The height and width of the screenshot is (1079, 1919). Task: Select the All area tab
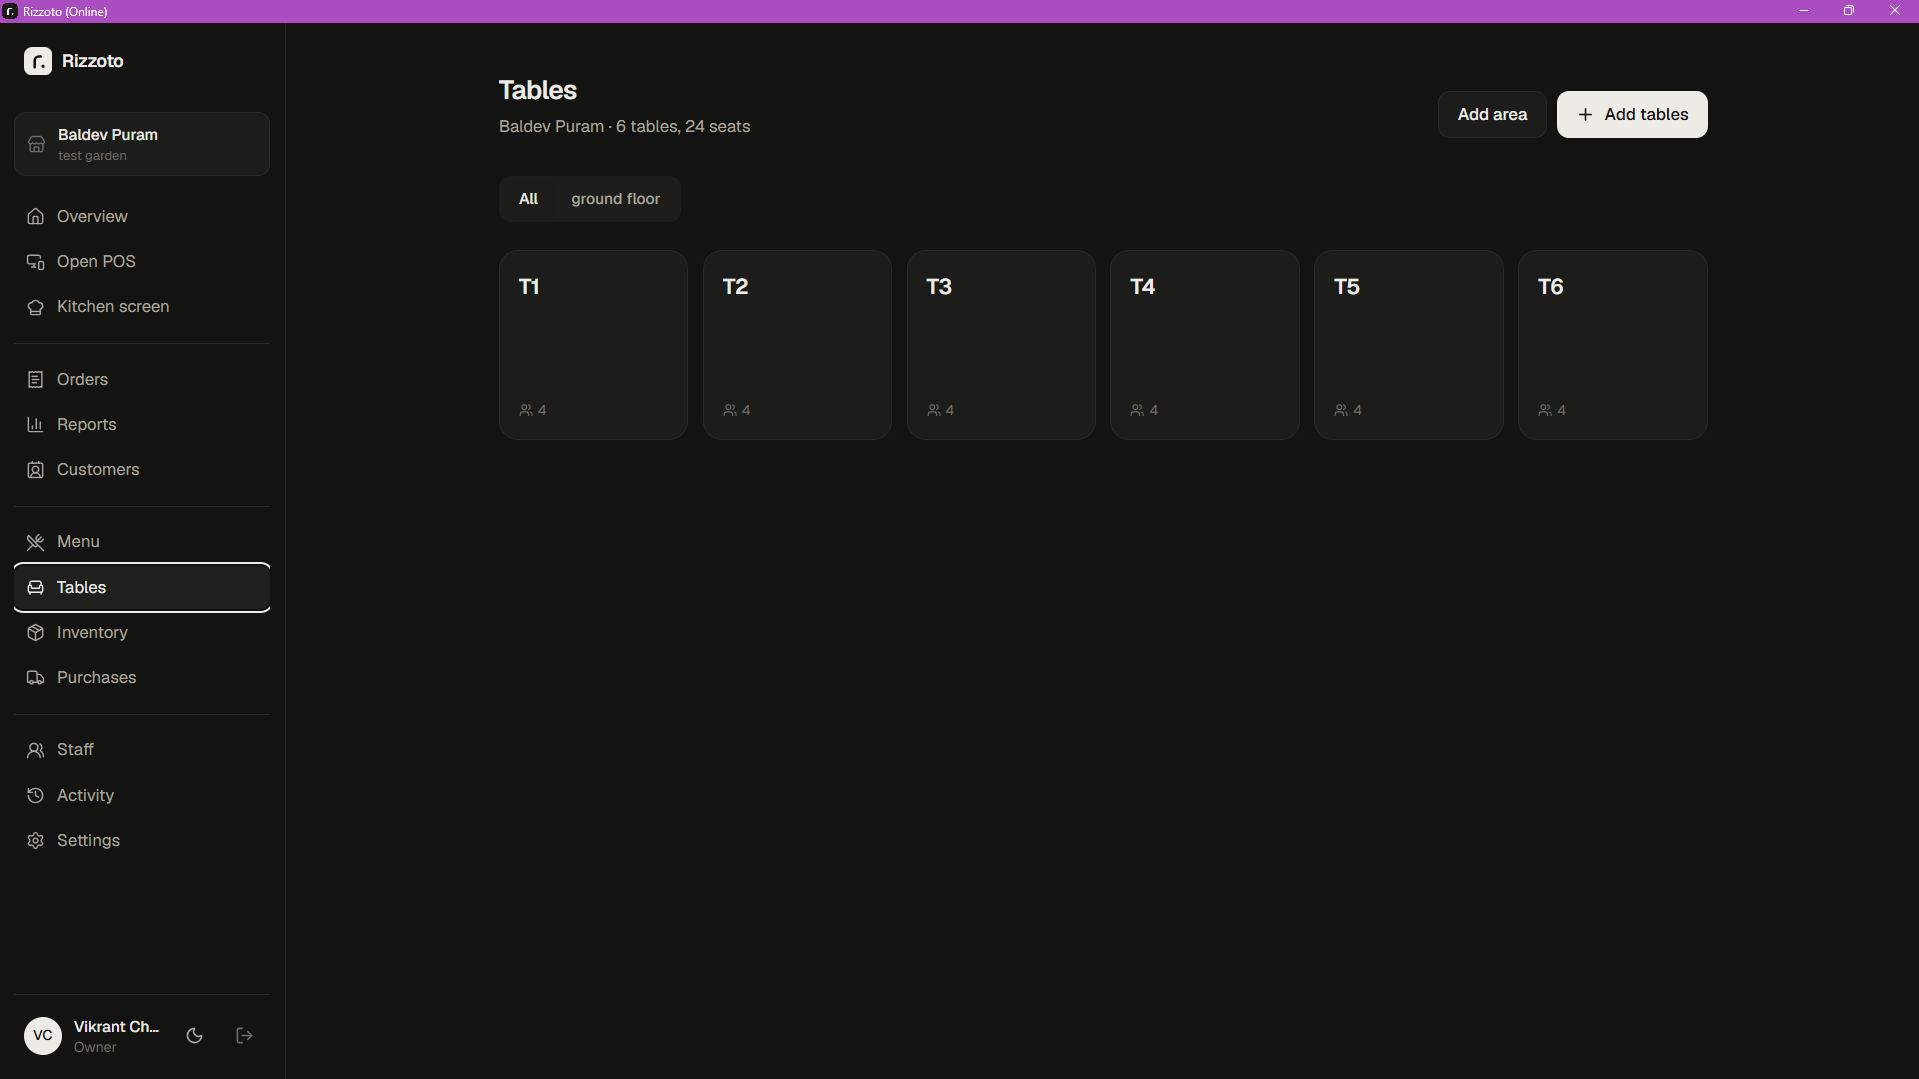coord(528,199)
